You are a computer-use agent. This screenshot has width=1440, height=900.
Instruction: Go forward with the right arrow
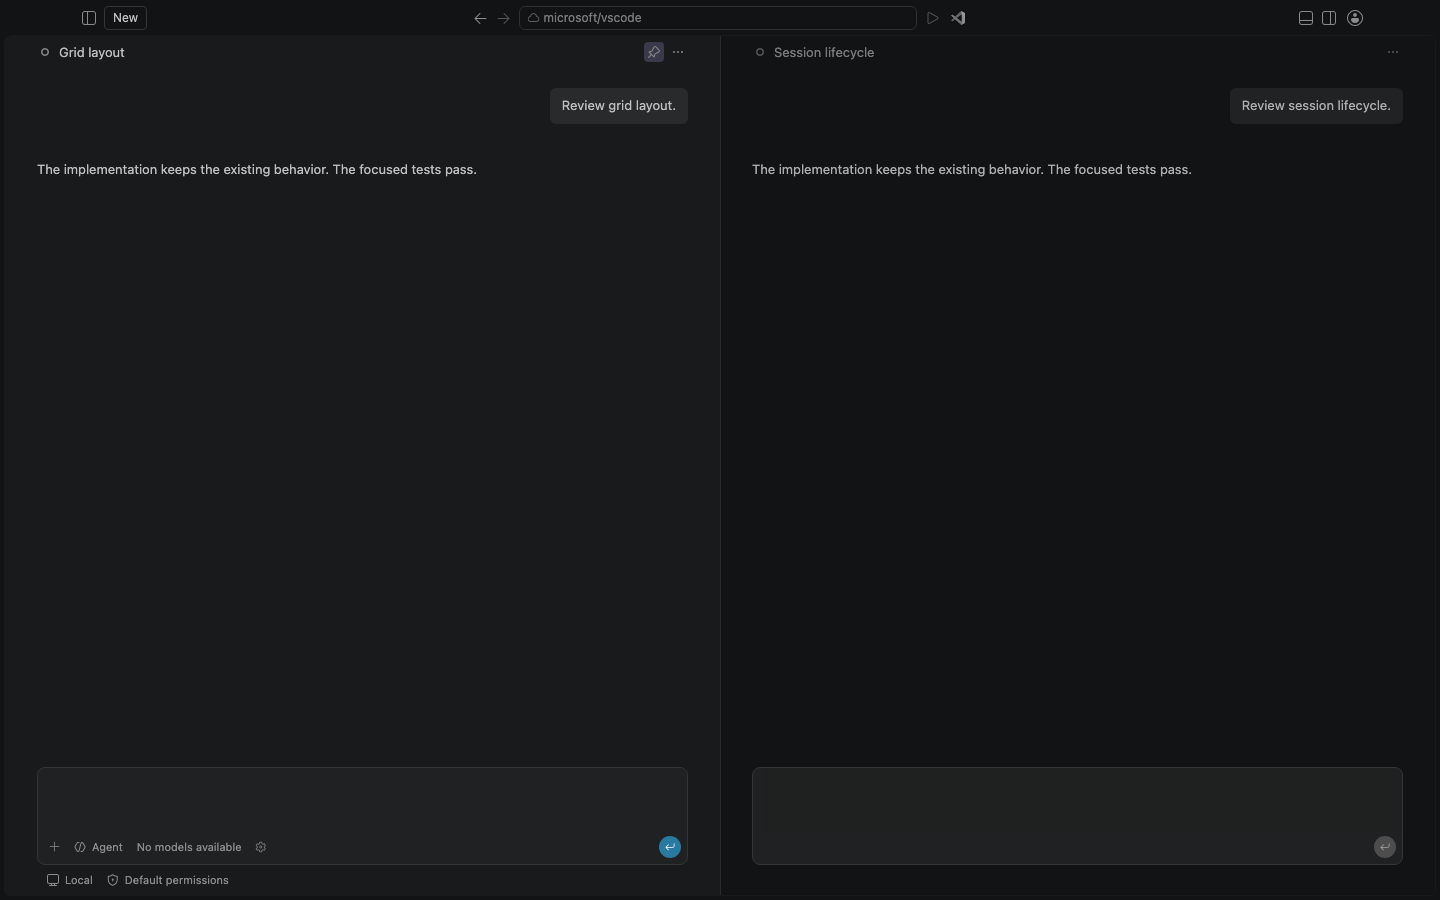coord(504,18)
